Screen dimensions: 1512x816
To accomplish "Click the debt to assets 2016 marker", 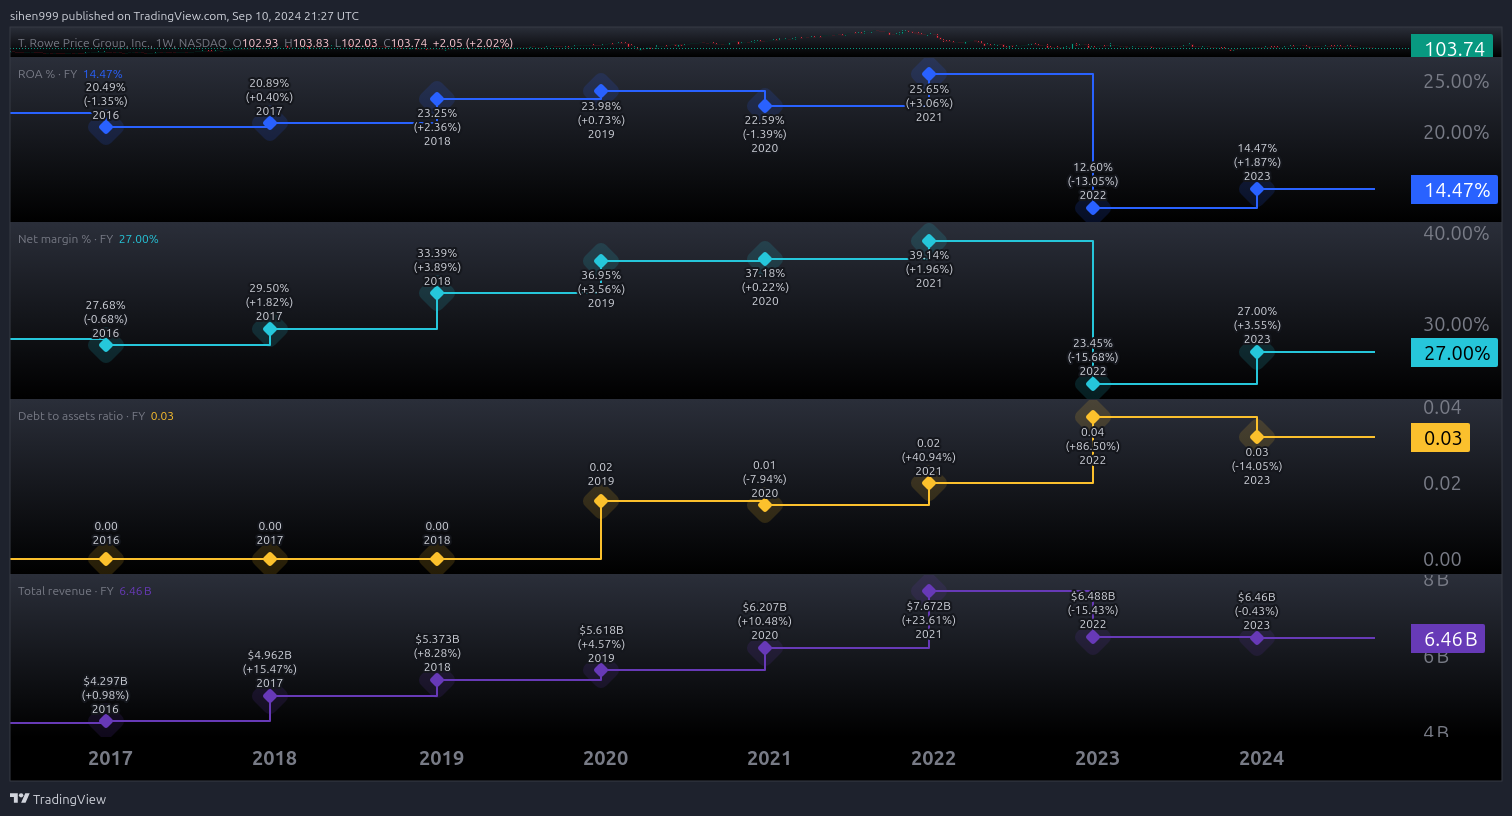I will (x=106, y=559).
